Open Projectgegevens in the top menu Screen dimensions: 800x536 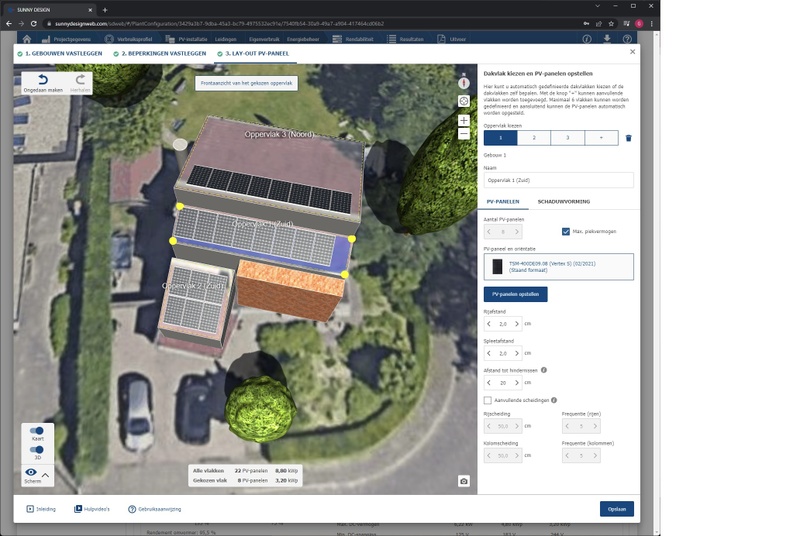click(66, 39)
